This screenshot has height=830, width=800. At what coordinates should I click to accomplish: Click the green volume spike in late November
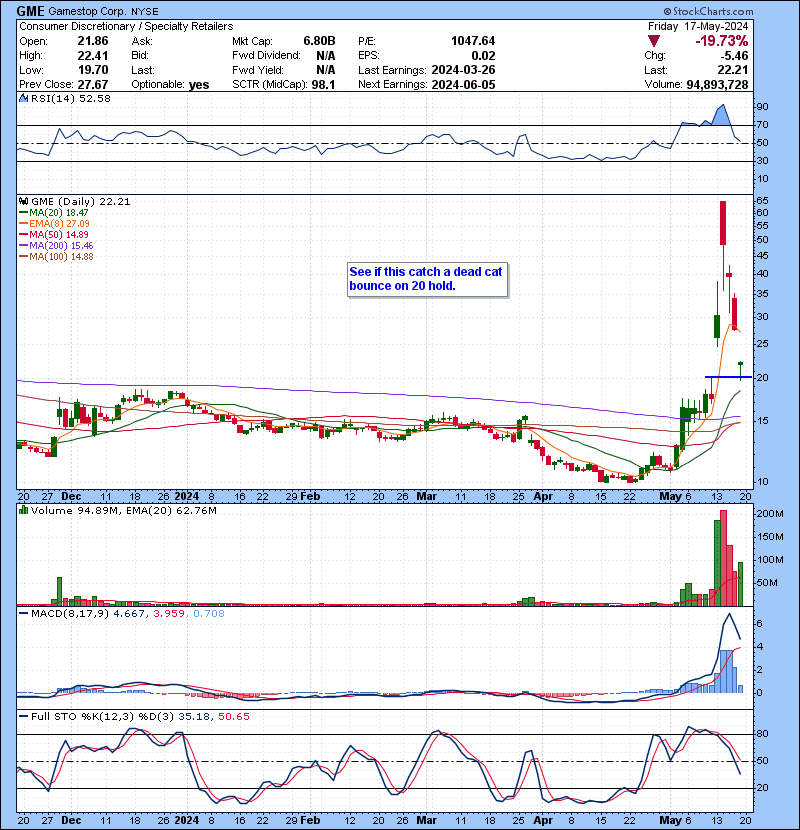(x=59, y=591)
